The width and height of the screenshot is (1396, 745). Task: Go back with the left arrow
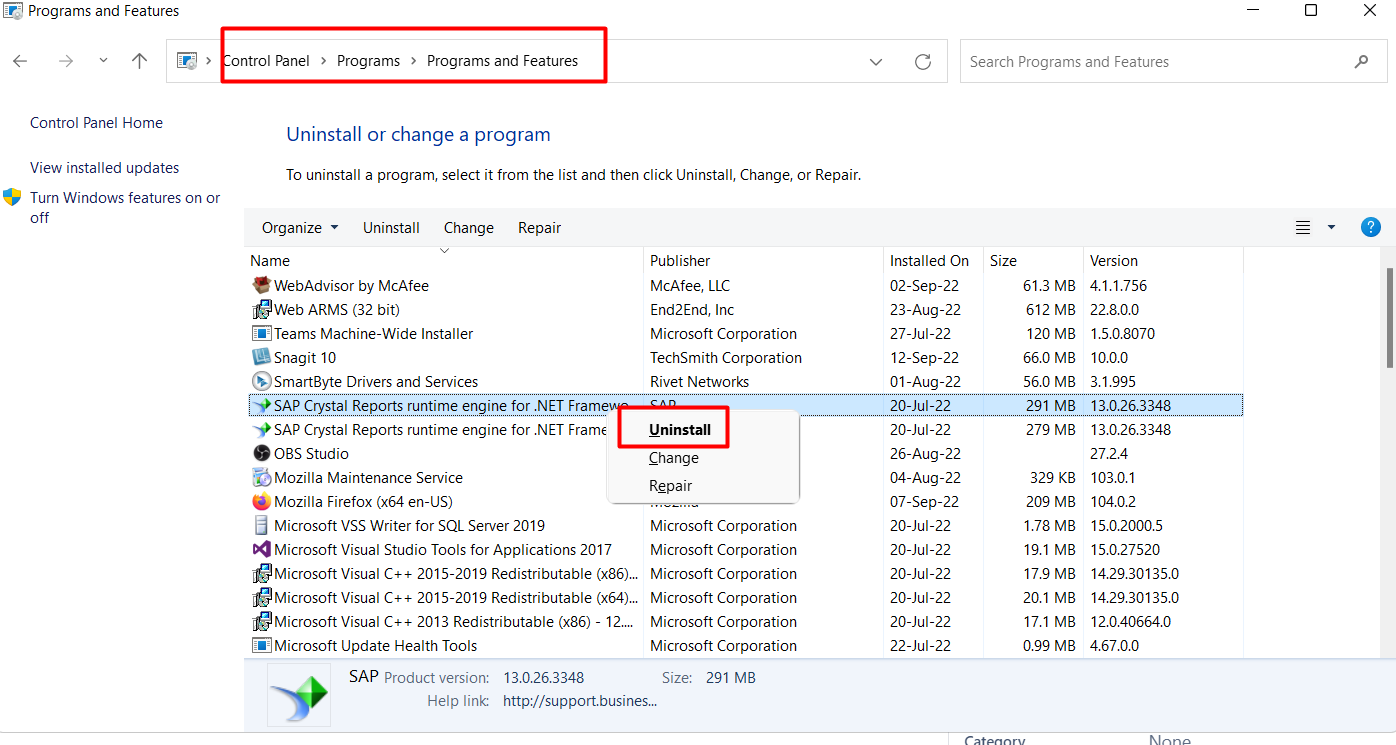[x=20, y=62]
